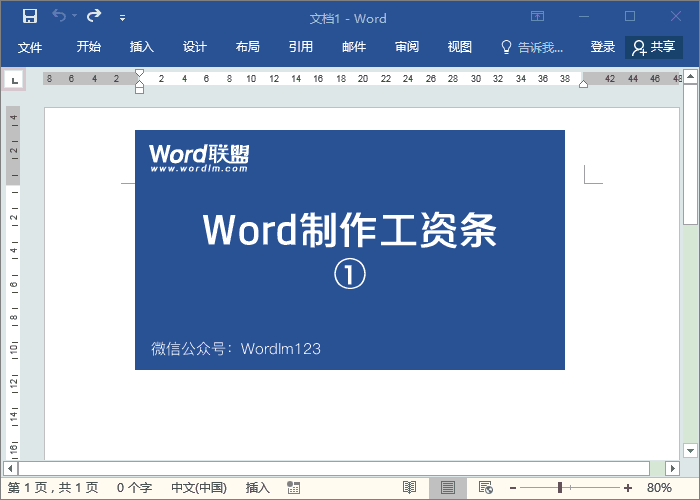The width and height of the screenshot is (700, 500).
Task: Maximize the Word window
Action: point(630,17)
